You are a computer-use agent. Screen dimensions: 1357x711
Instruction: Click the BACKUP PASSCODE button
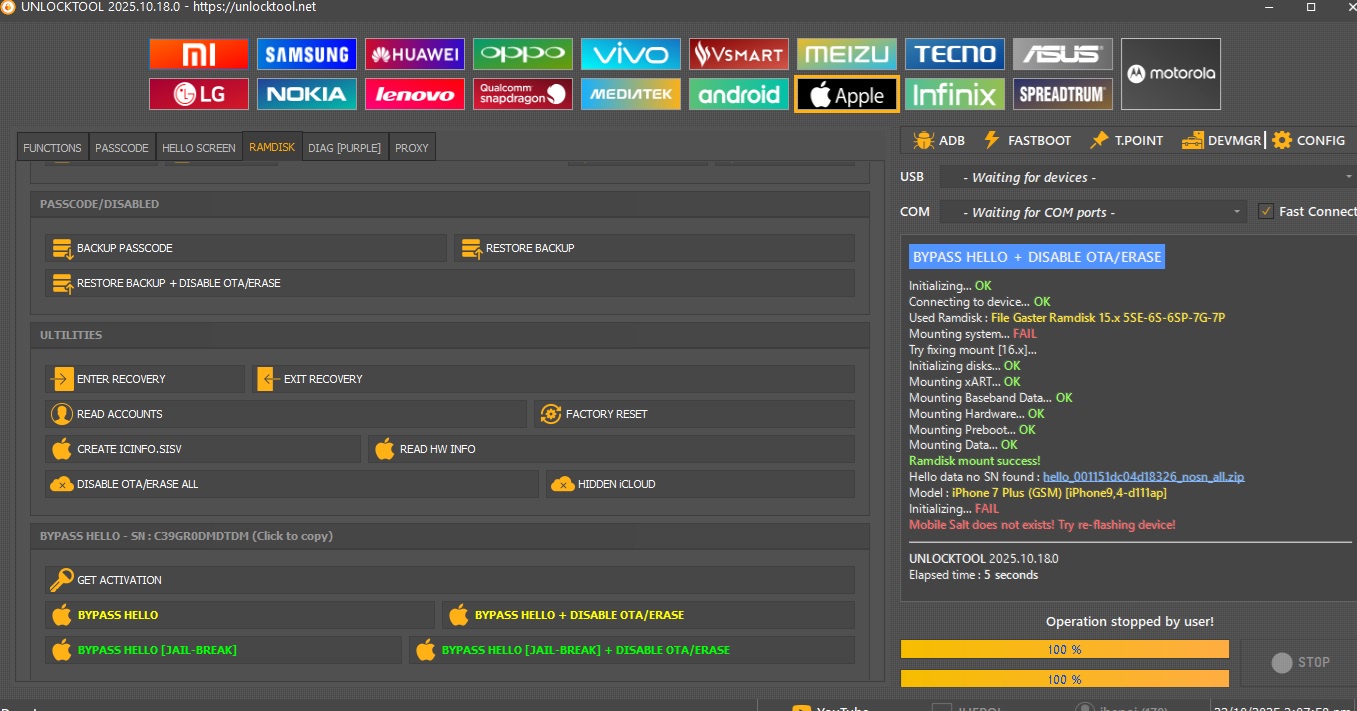pyautogui.click(x=245, y=248)
